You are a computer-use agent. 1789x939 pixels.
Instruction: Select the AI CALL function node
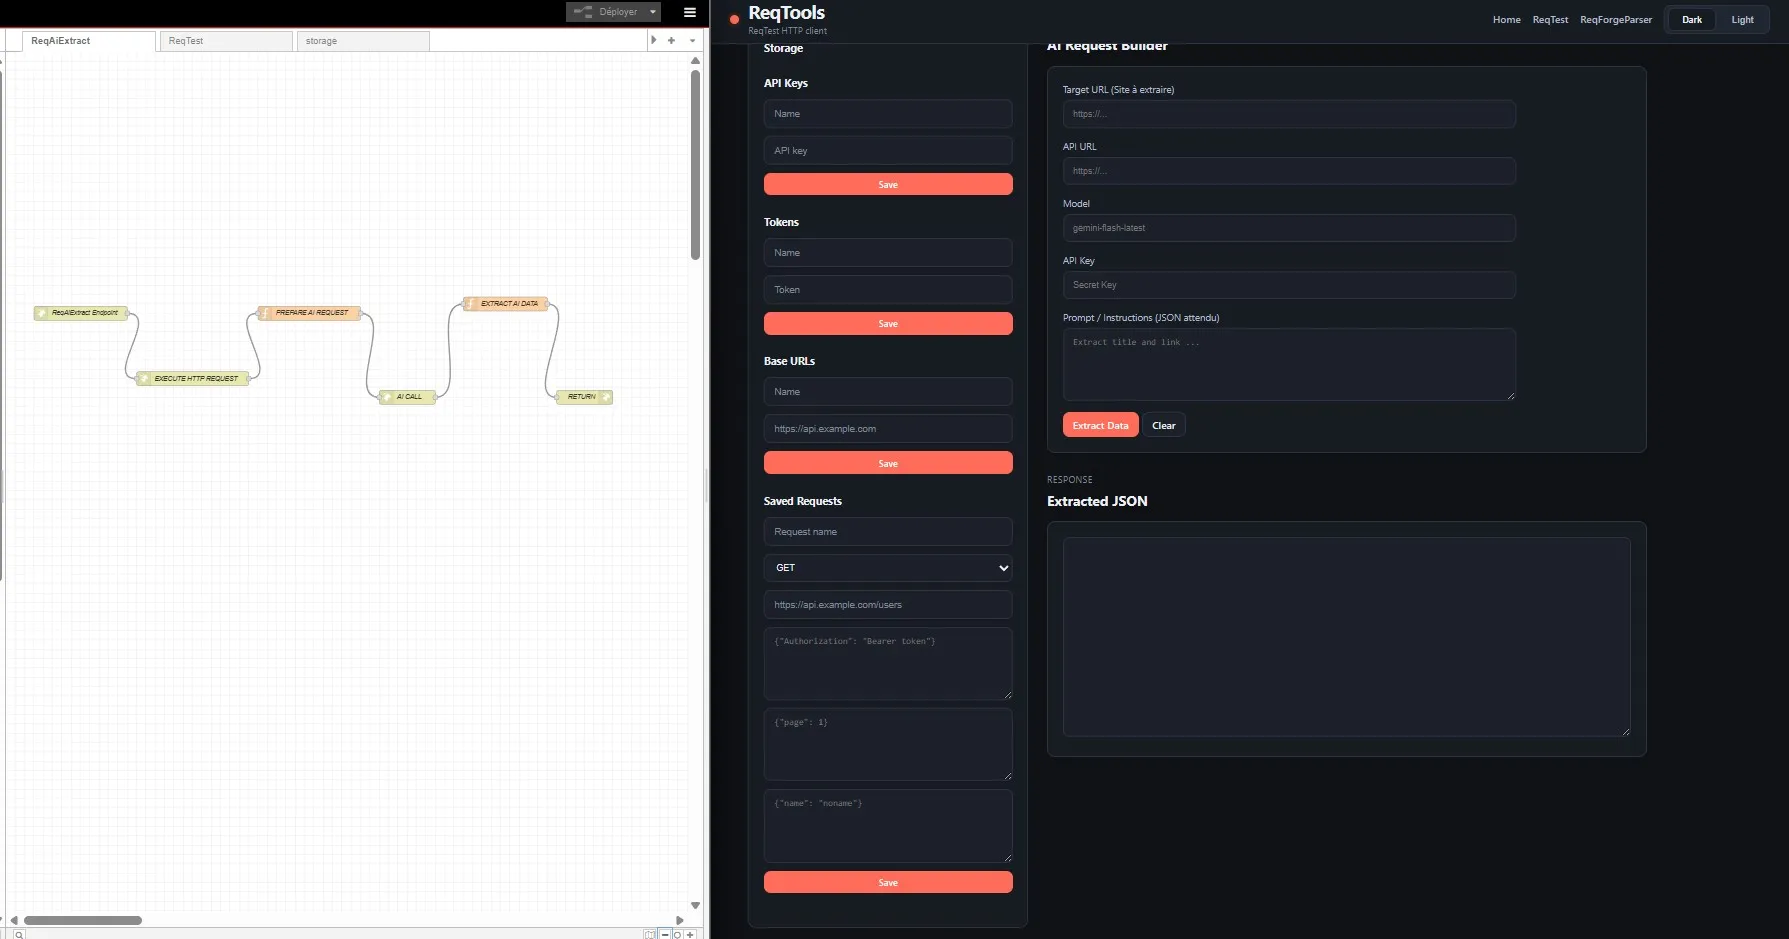coord(407,397)
